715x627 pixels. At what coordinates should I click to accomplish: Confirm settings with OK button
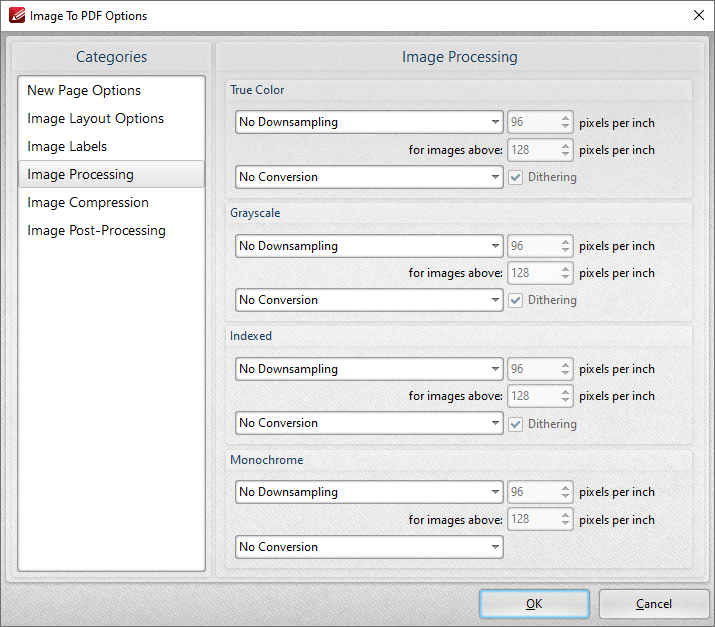(x=534, y=604)
